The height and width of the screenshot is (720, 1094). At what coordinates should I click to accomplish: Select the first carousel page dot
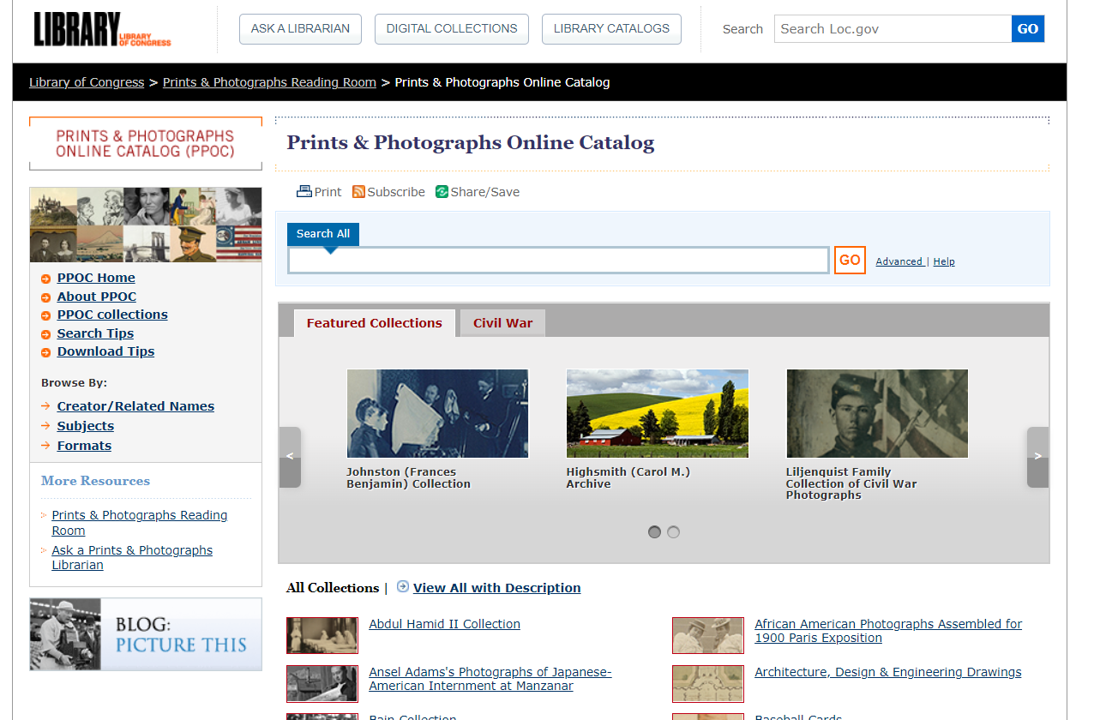654,532
